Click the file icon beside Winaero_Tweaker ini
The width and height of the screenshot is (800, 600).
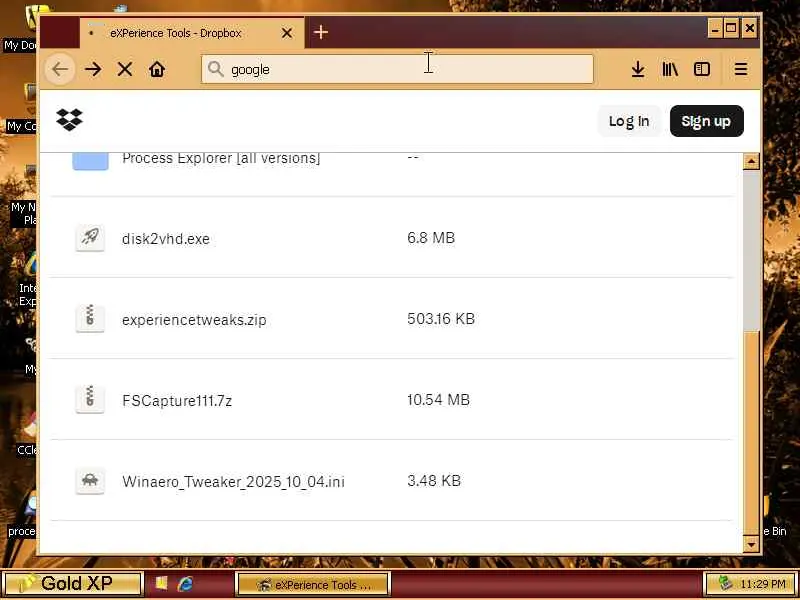(x=90, y=481)
